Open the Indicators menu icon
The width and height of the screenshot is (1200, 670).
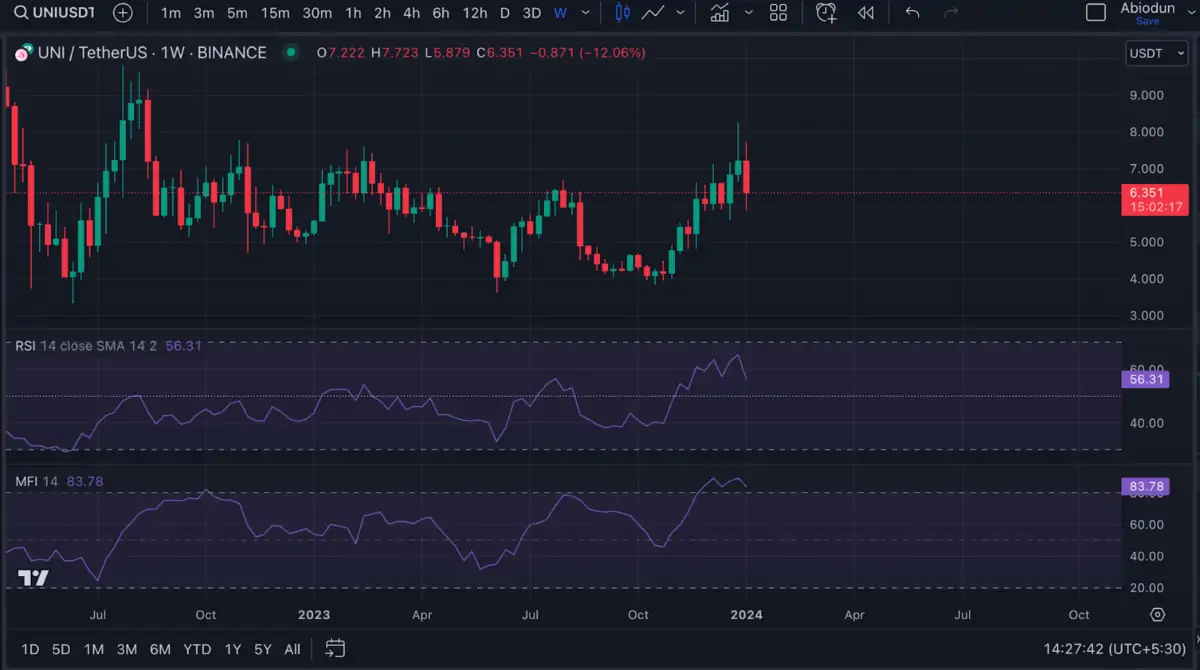(x=719, y=13)
